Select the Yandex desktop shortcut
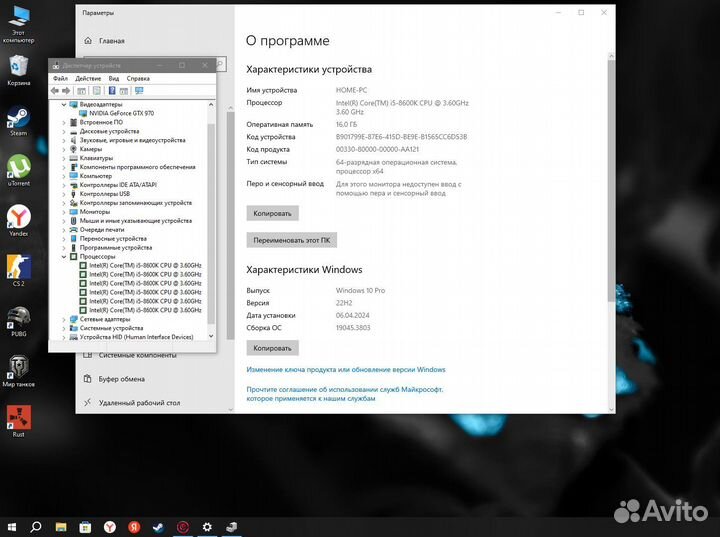 (18, 221)
